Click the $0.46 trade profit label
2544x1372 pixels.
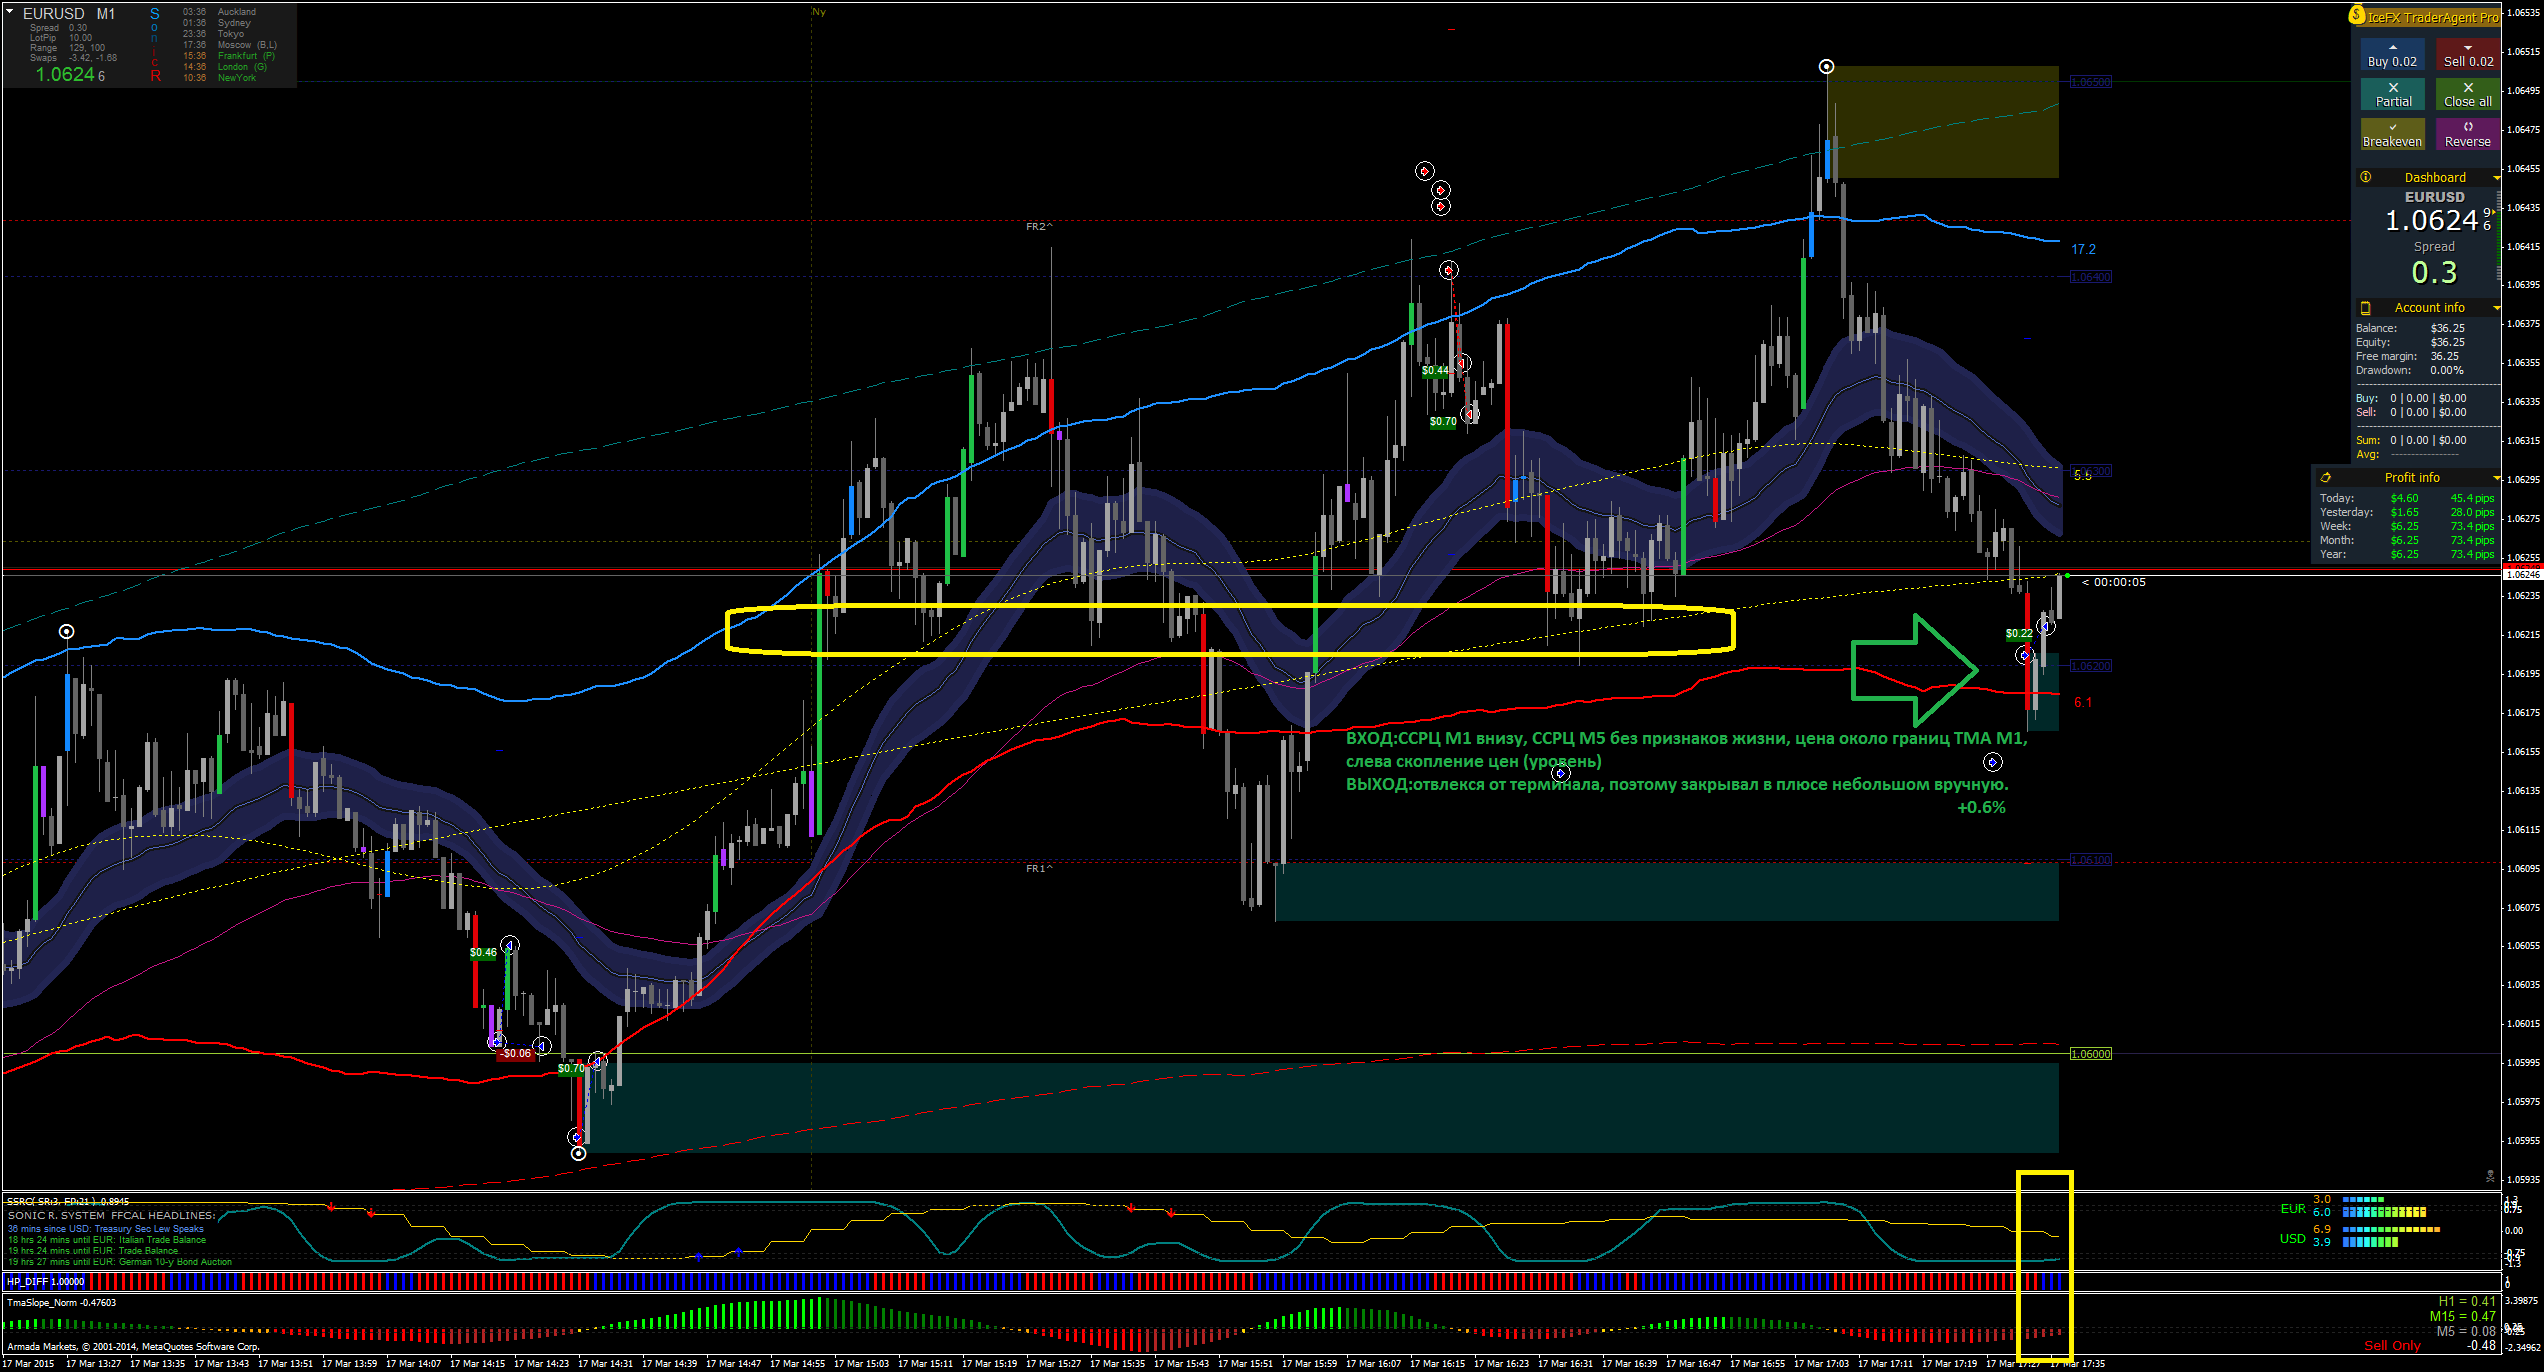[x=483, y=952]
